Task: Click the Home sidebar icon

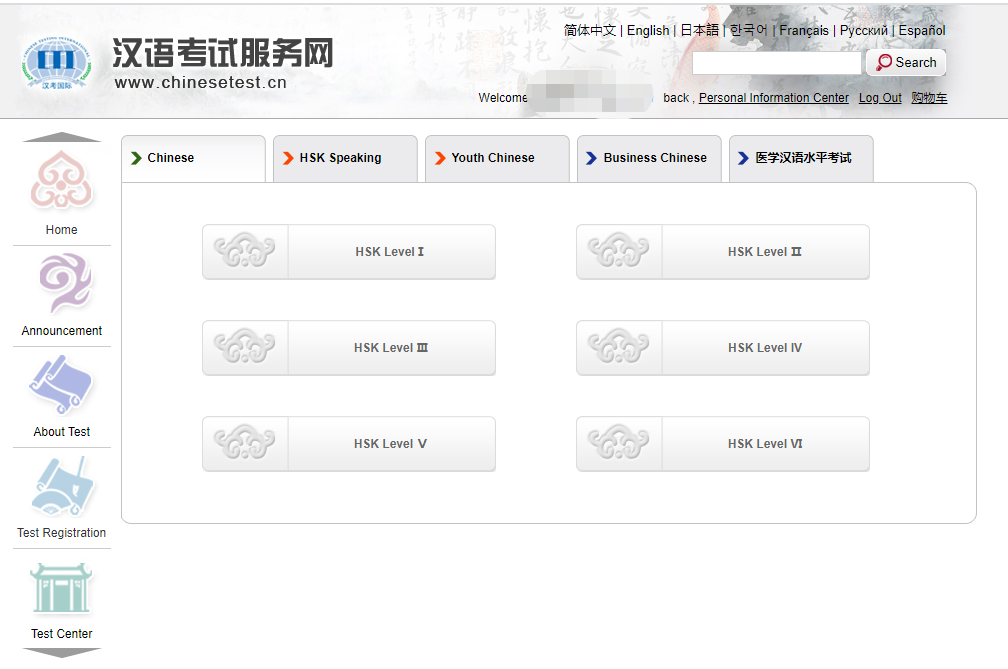Action: tap(61, 181)
